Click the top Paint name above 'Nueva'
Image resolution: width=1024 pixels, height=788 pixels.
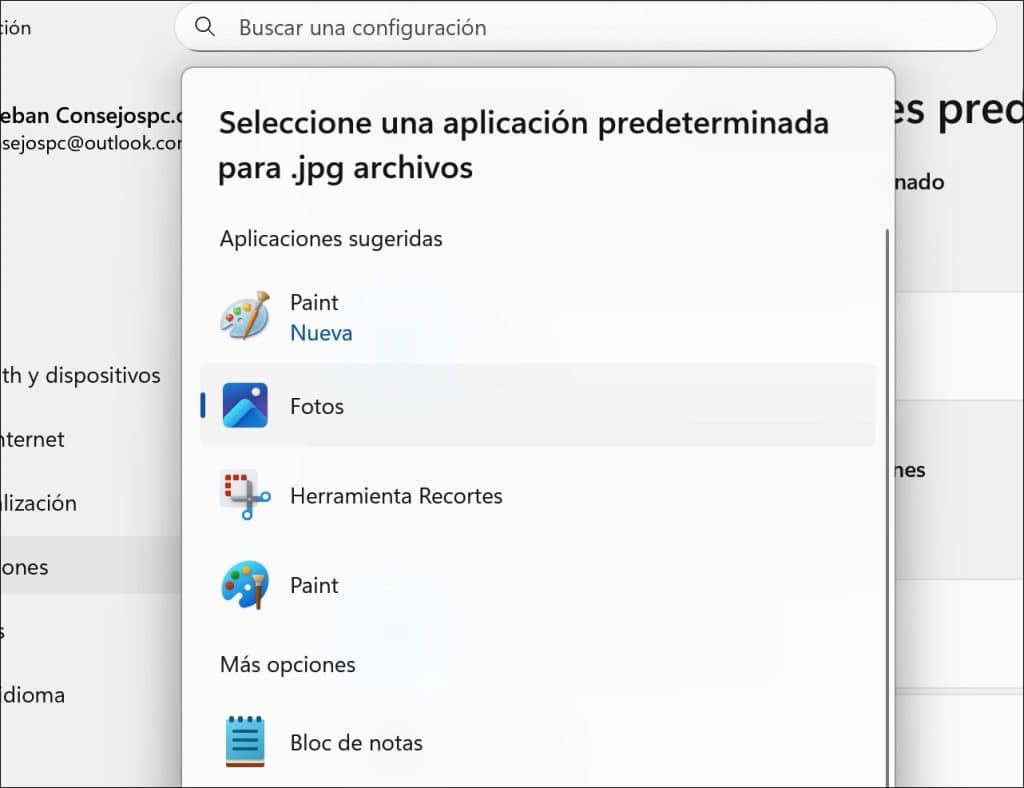coord(314,302)
